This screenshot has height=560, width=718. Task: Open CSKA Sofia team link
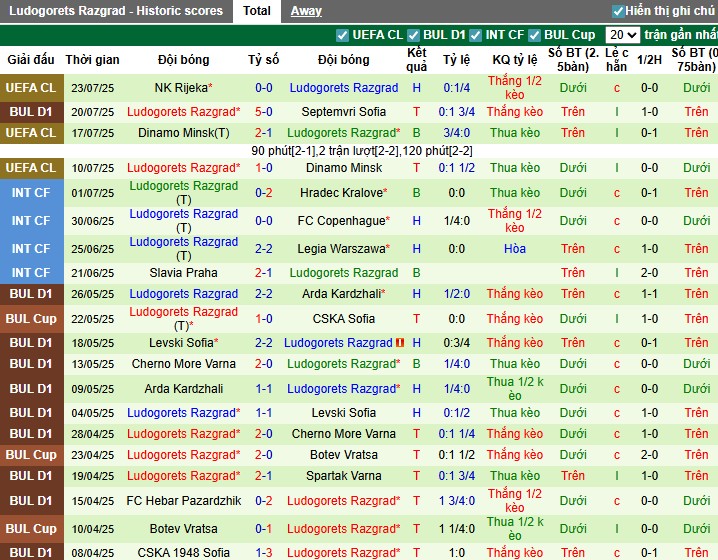pos(343,319)
